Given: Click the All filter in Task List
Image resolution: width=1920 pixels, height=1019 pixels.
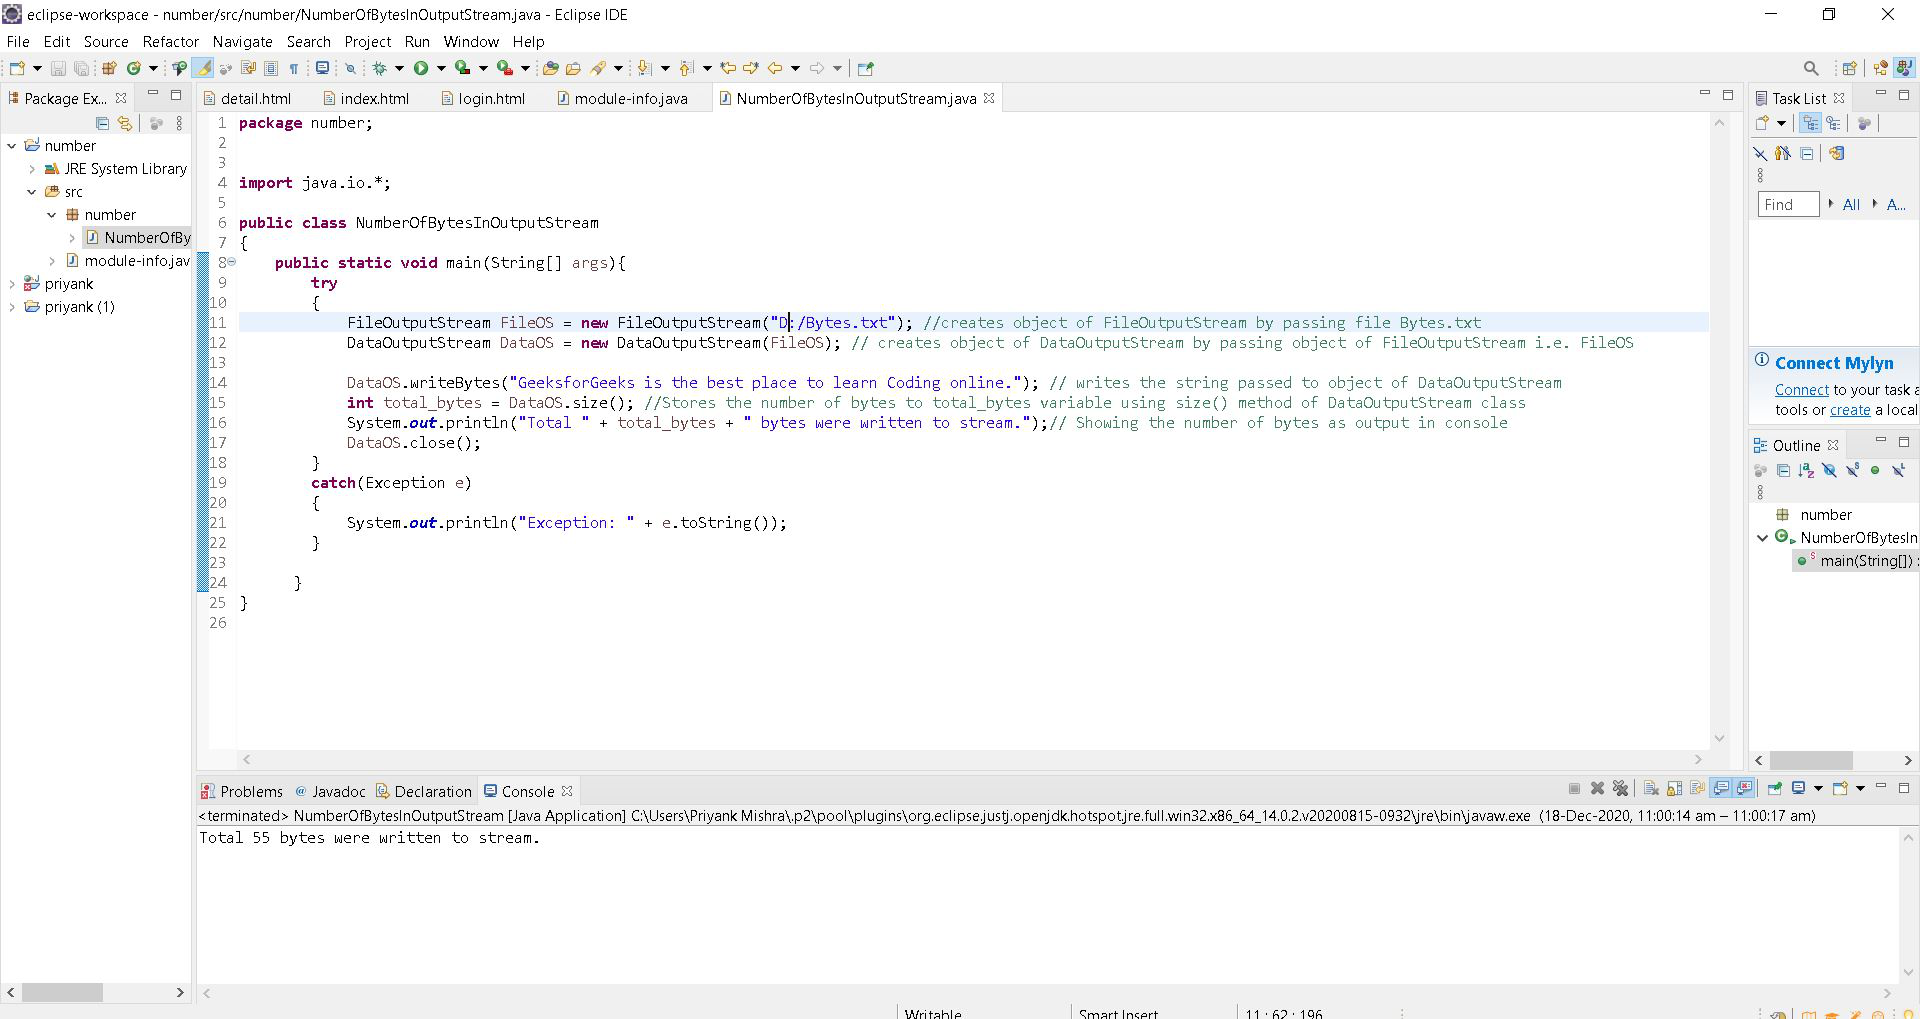Looking at the screenshot, I should click(x=1851, y=204).
